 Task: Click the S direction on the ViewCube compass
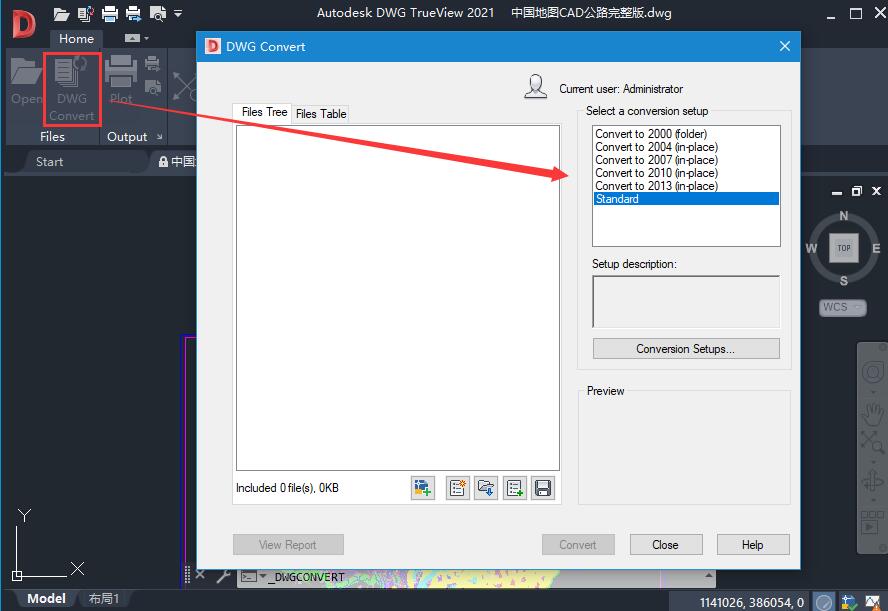[844, 281]
